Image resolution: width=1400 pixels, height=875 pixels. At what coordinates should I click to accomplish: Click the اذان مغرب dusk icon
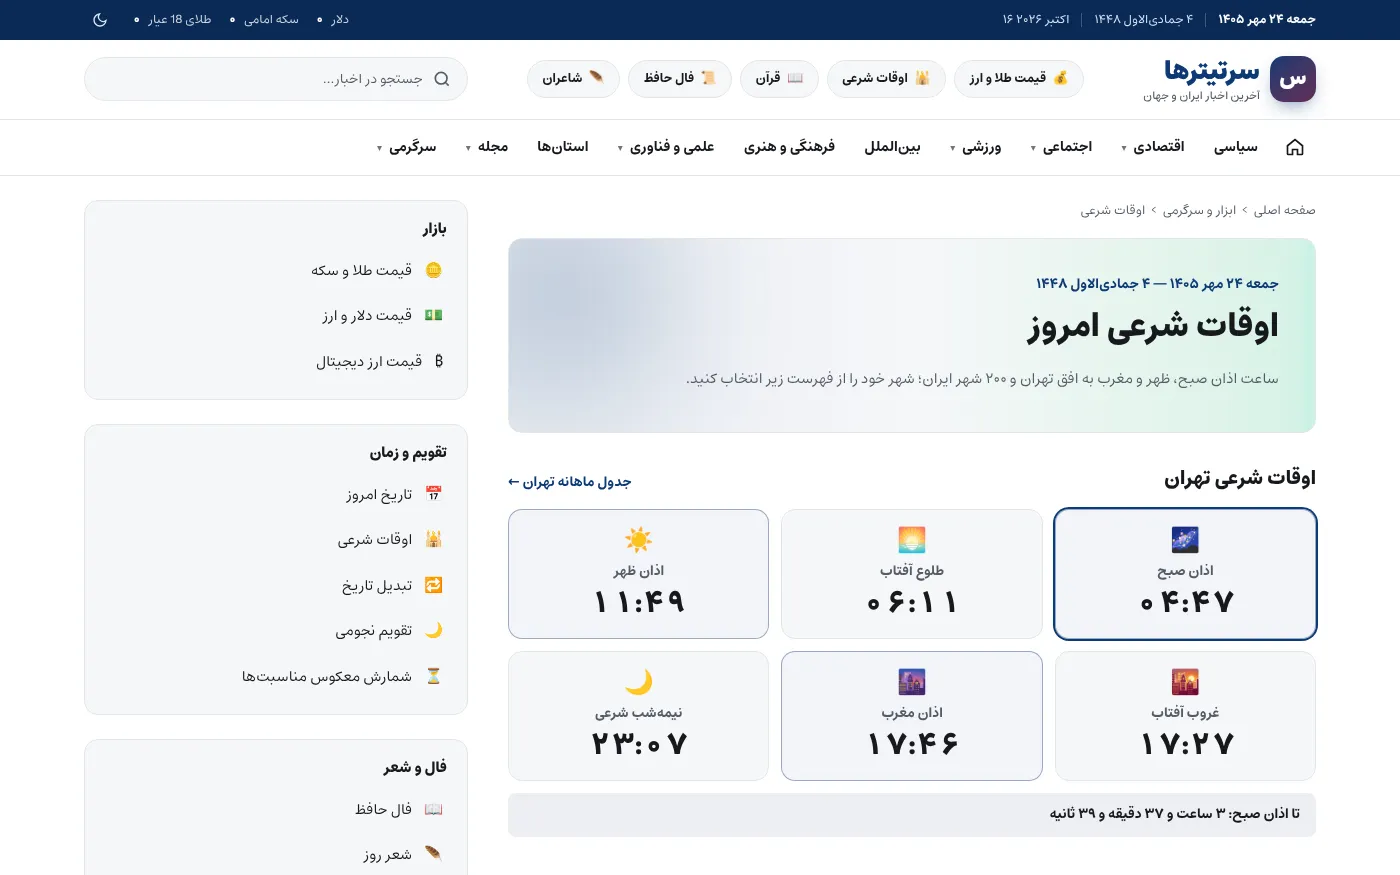tap(912, 682)
